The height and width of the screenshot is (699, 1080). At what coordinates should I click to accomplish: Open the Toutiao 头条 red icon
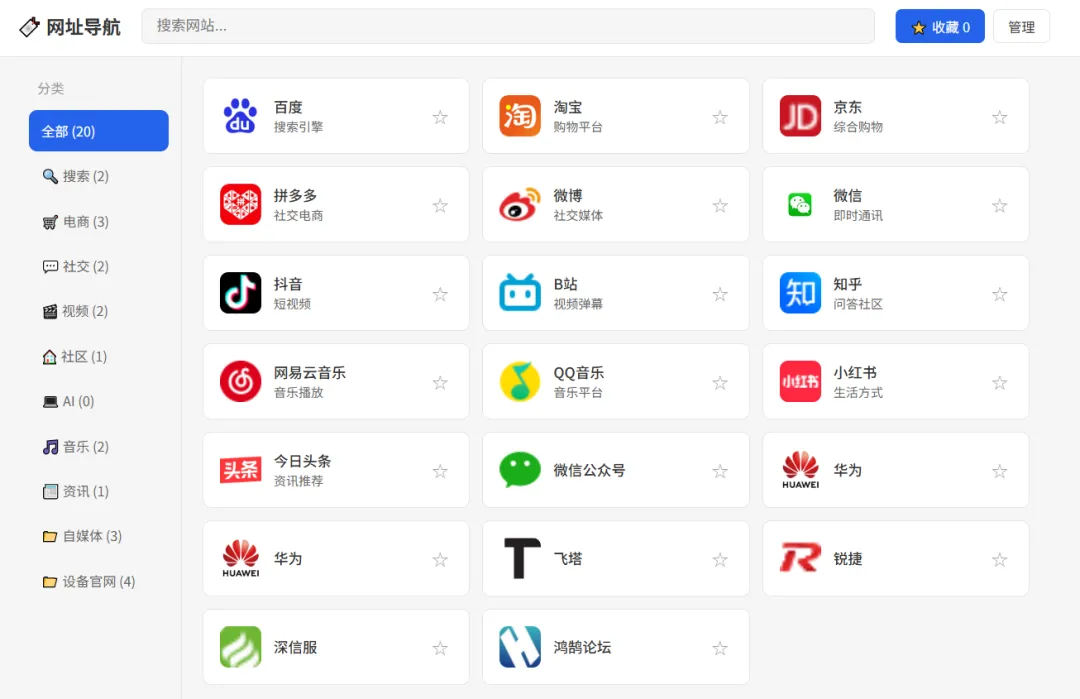[x=240, y=470]
